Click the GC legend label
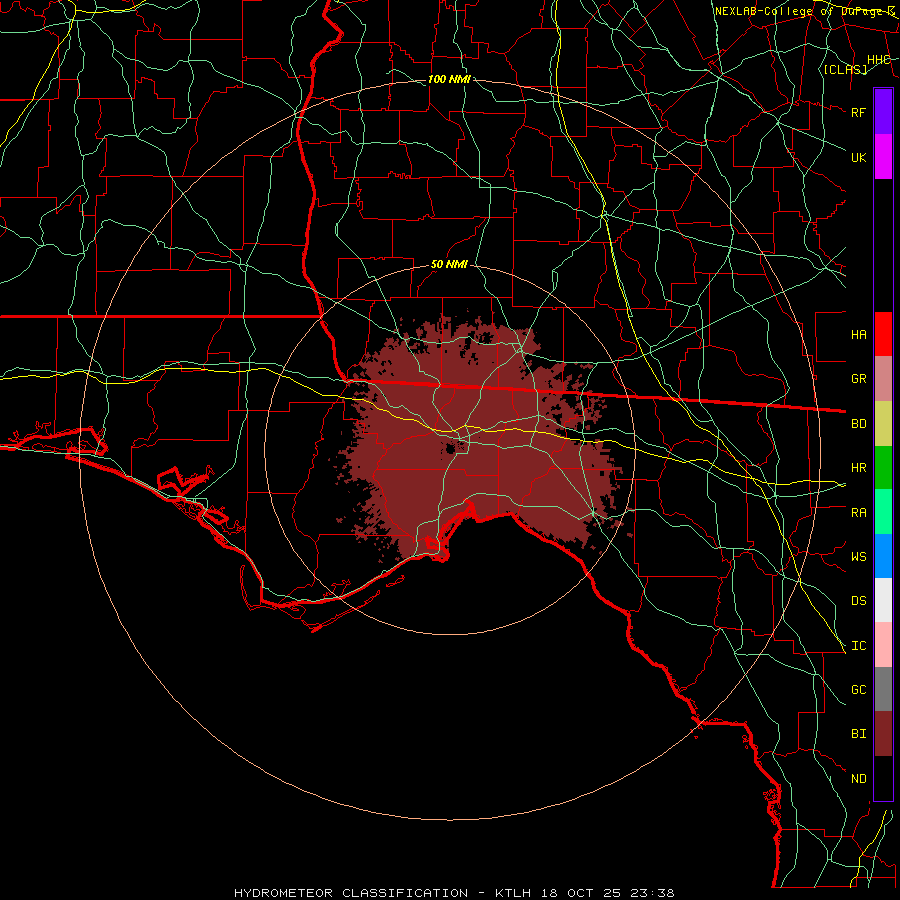This screenshot has width=900, height=900. click(859, 690)
